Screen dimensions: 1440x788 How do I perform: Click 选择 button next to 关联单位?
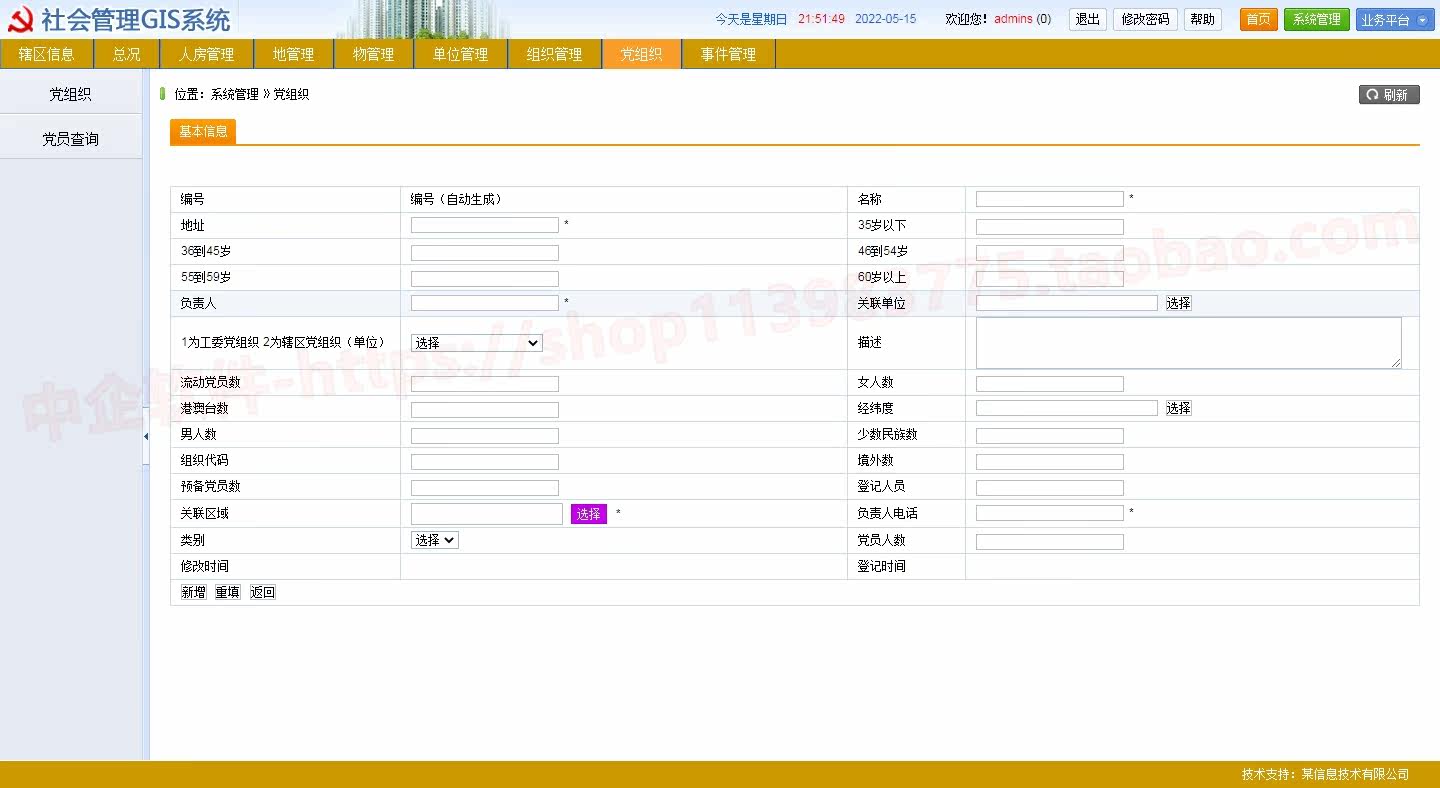pos(1179,303)
